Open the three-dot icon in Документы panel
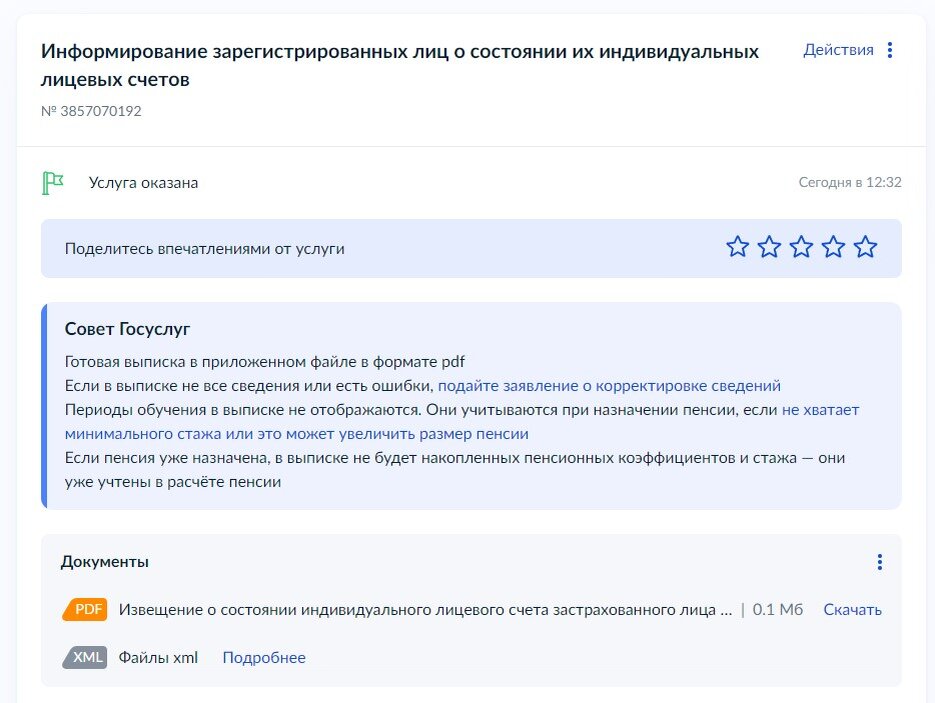 coord(880,562)
